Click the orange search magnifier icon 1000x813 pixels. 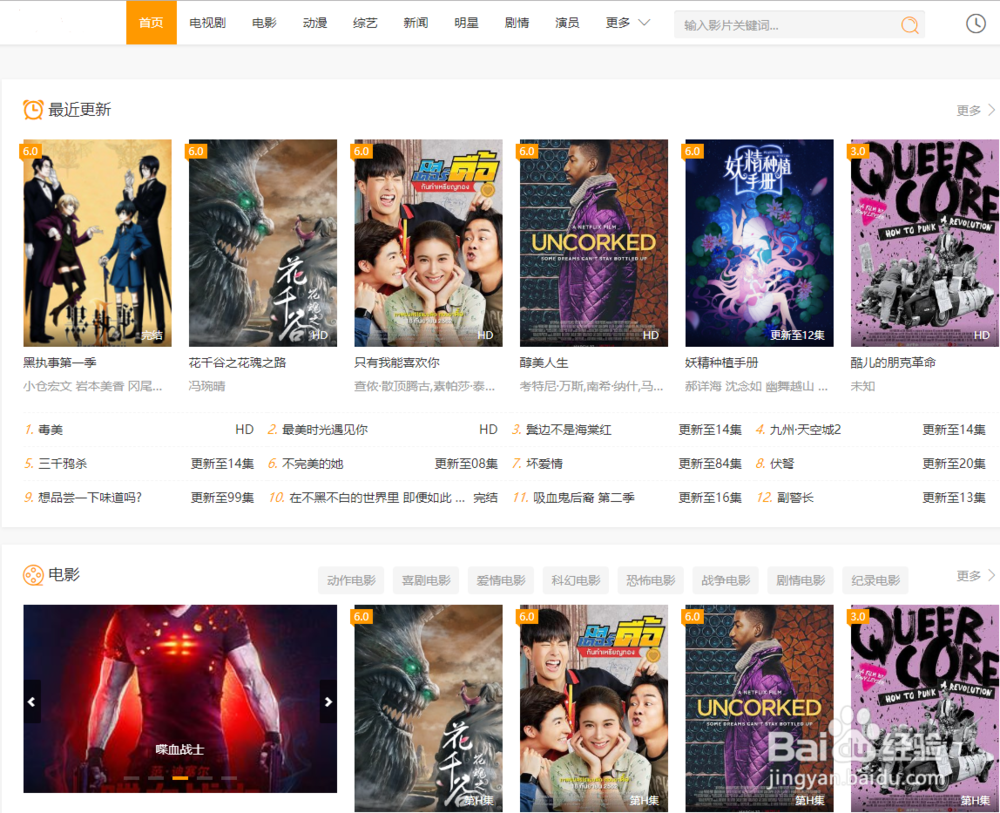click(x=909, y=25)
